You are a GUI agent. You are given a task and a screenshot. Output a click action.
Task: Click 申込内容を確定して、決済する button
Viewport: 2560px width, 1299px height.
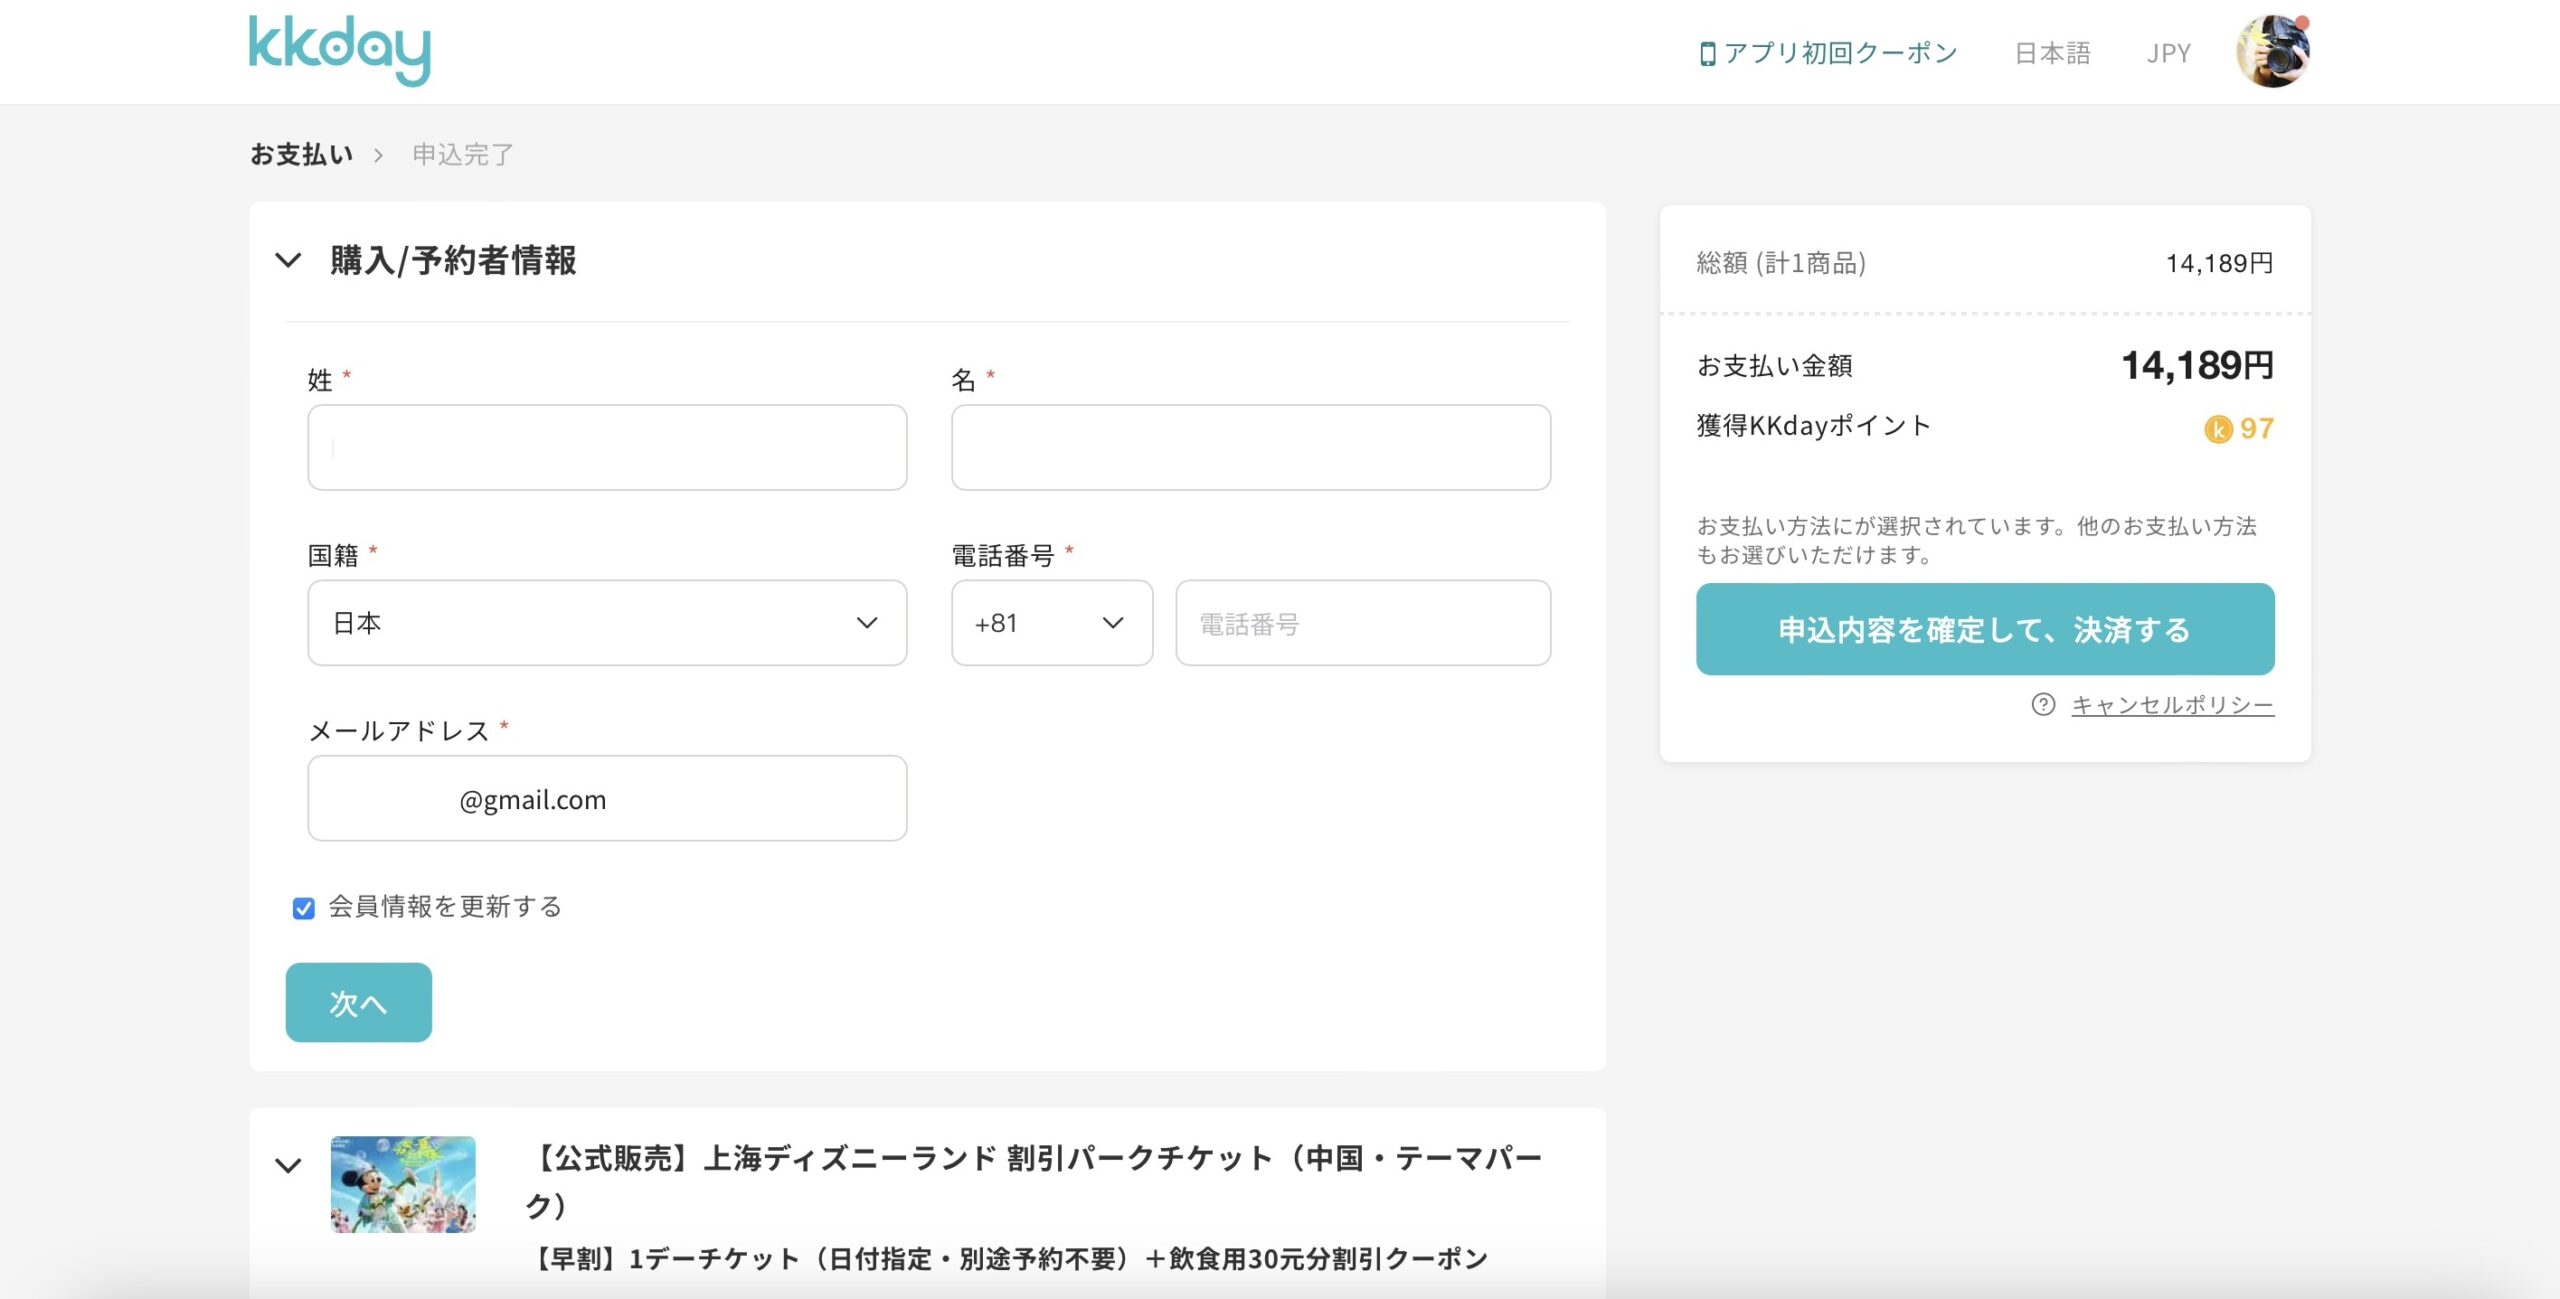(1985, 629)
